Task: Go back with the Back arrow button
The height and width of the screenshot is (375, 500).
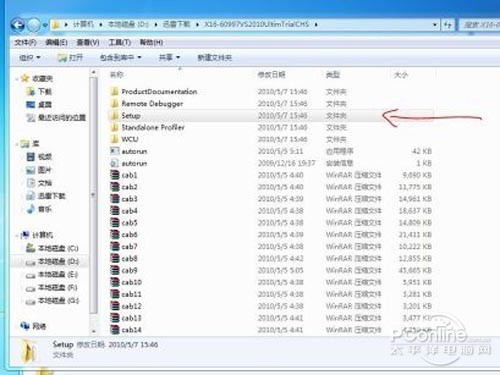Action: (x=18, y=25)
